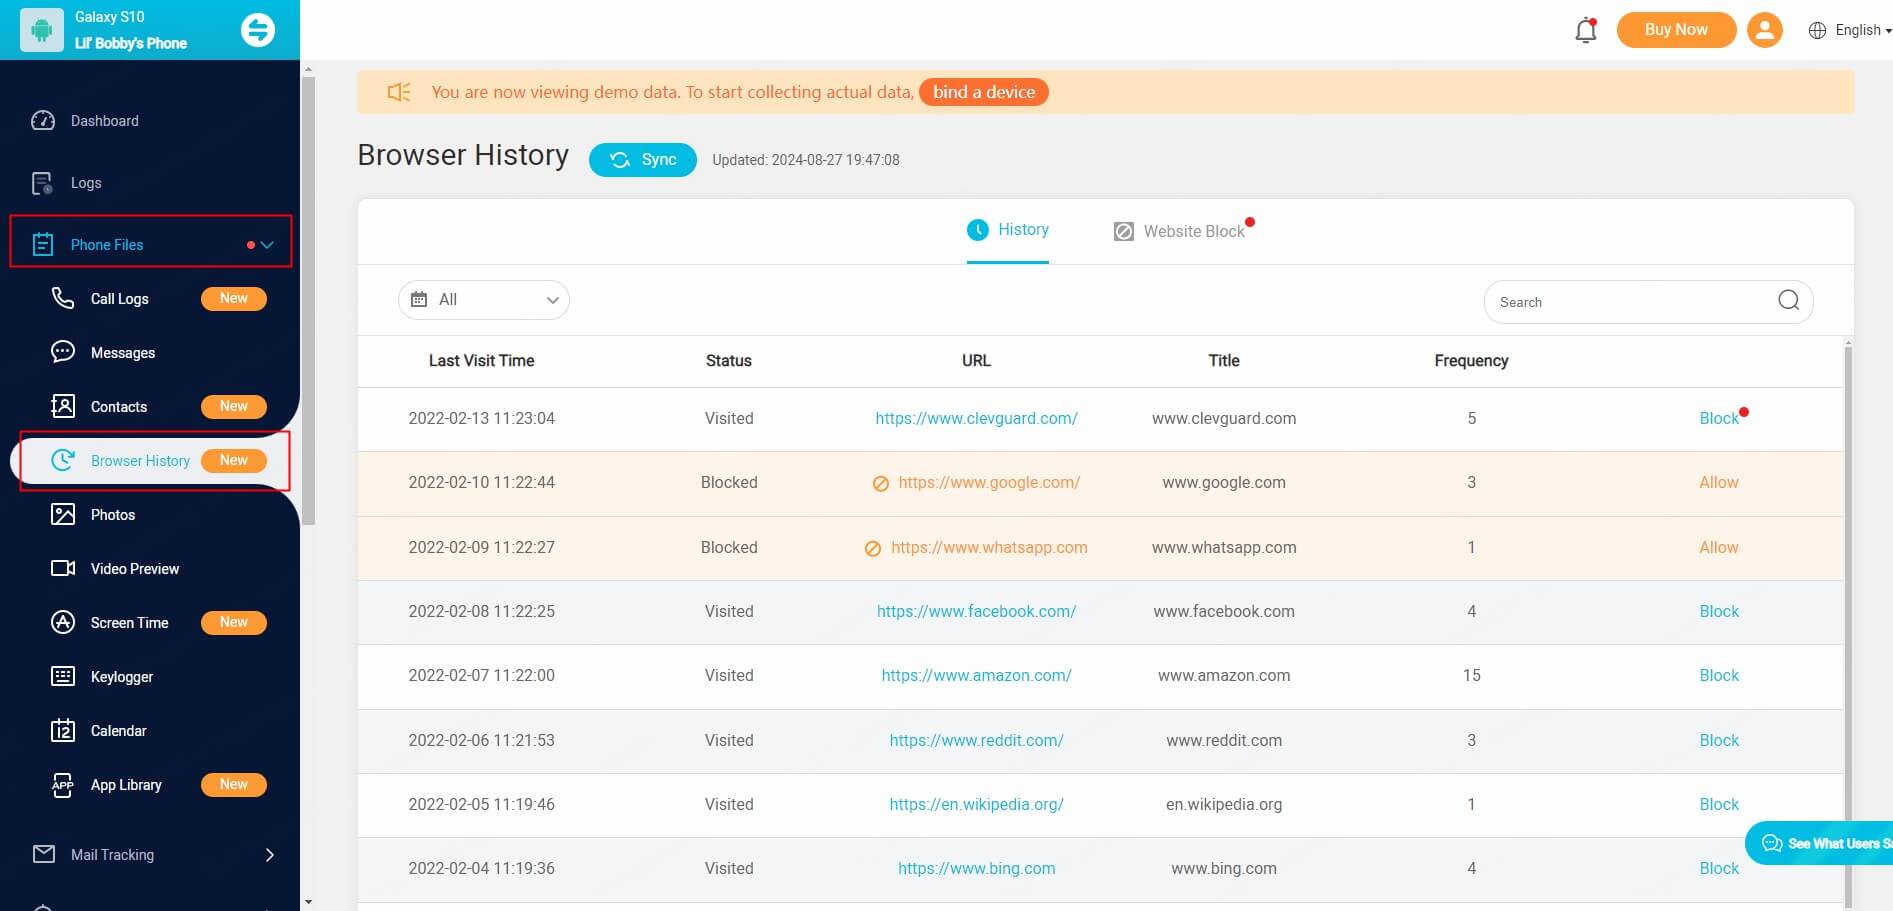1893x911 pixels.
Task: Click the blocked icon beside google.com URL
Action: pos(881,484)
